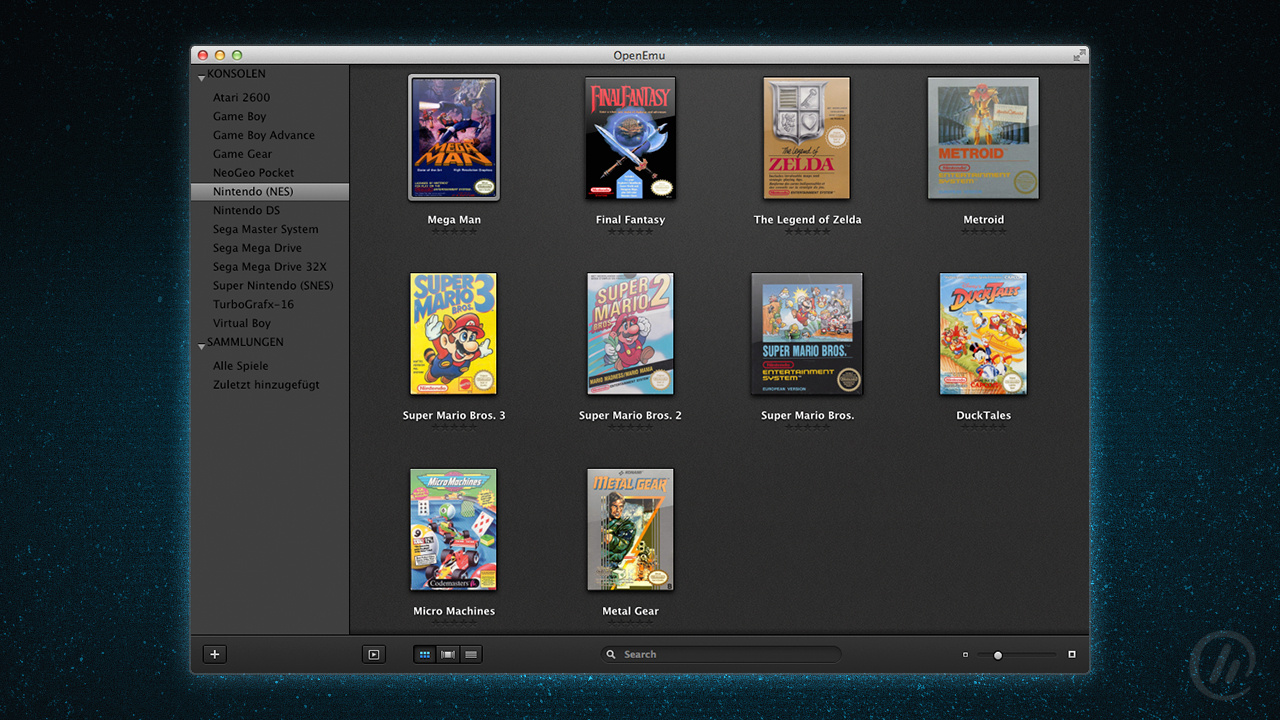Switch to list view mode

point(471,654)
